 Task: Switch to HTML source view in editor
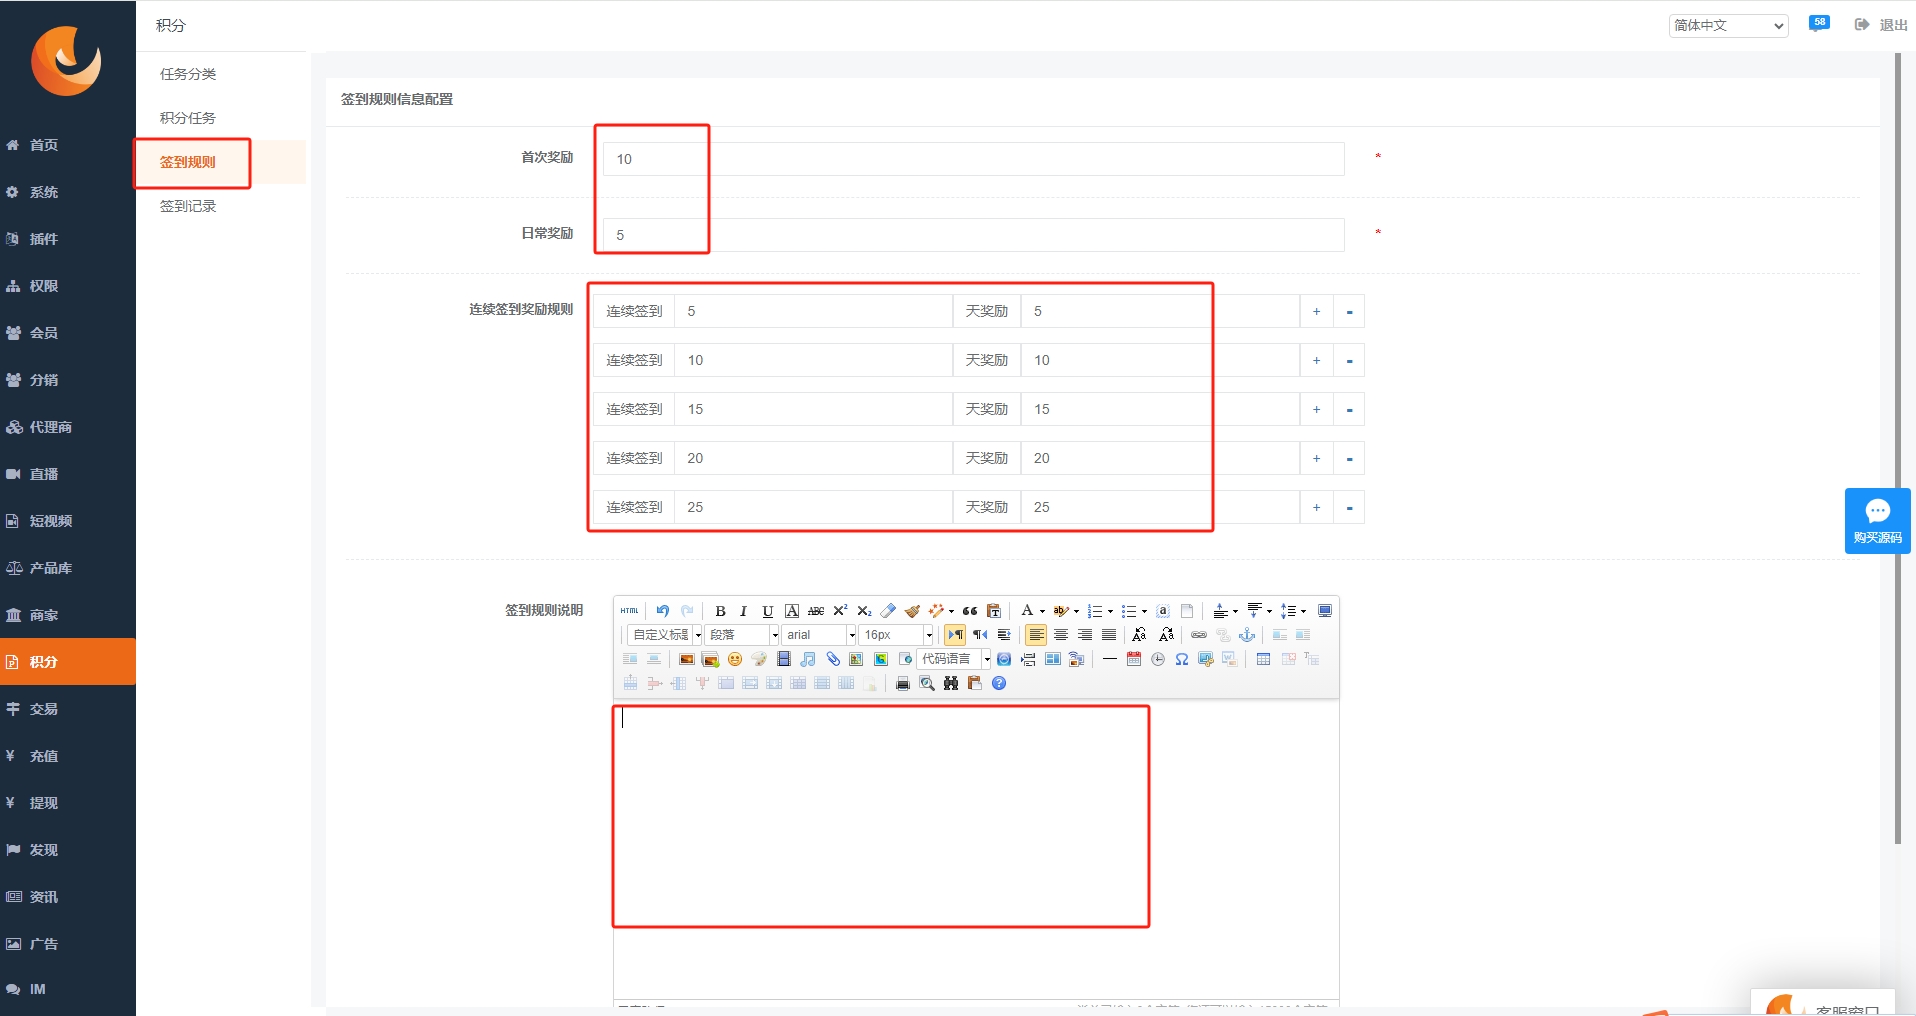[629, 611]
